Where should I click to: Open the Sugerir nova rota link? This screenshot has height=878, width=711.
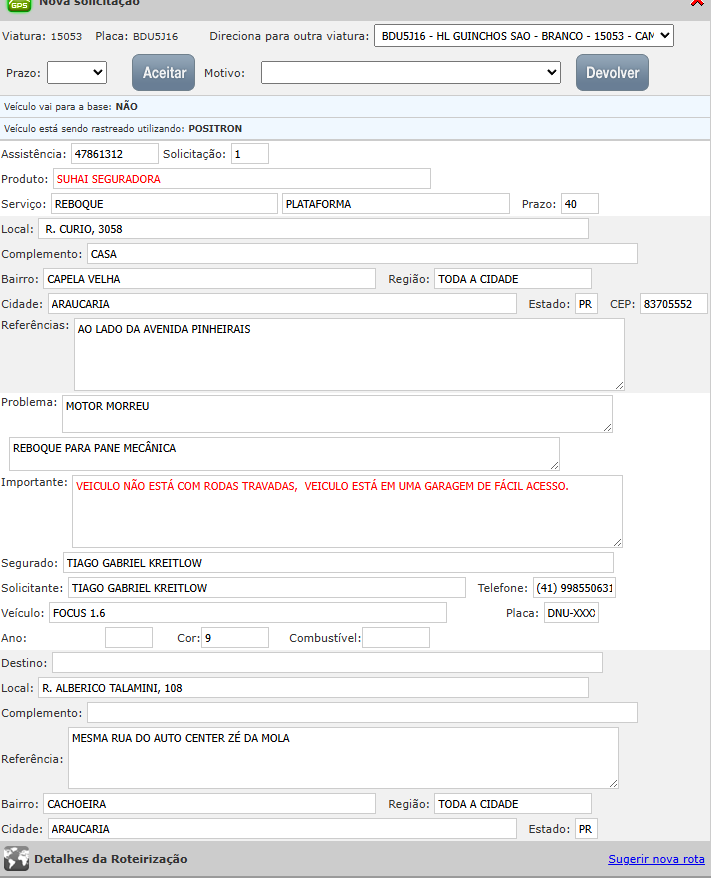click(656, 859)
